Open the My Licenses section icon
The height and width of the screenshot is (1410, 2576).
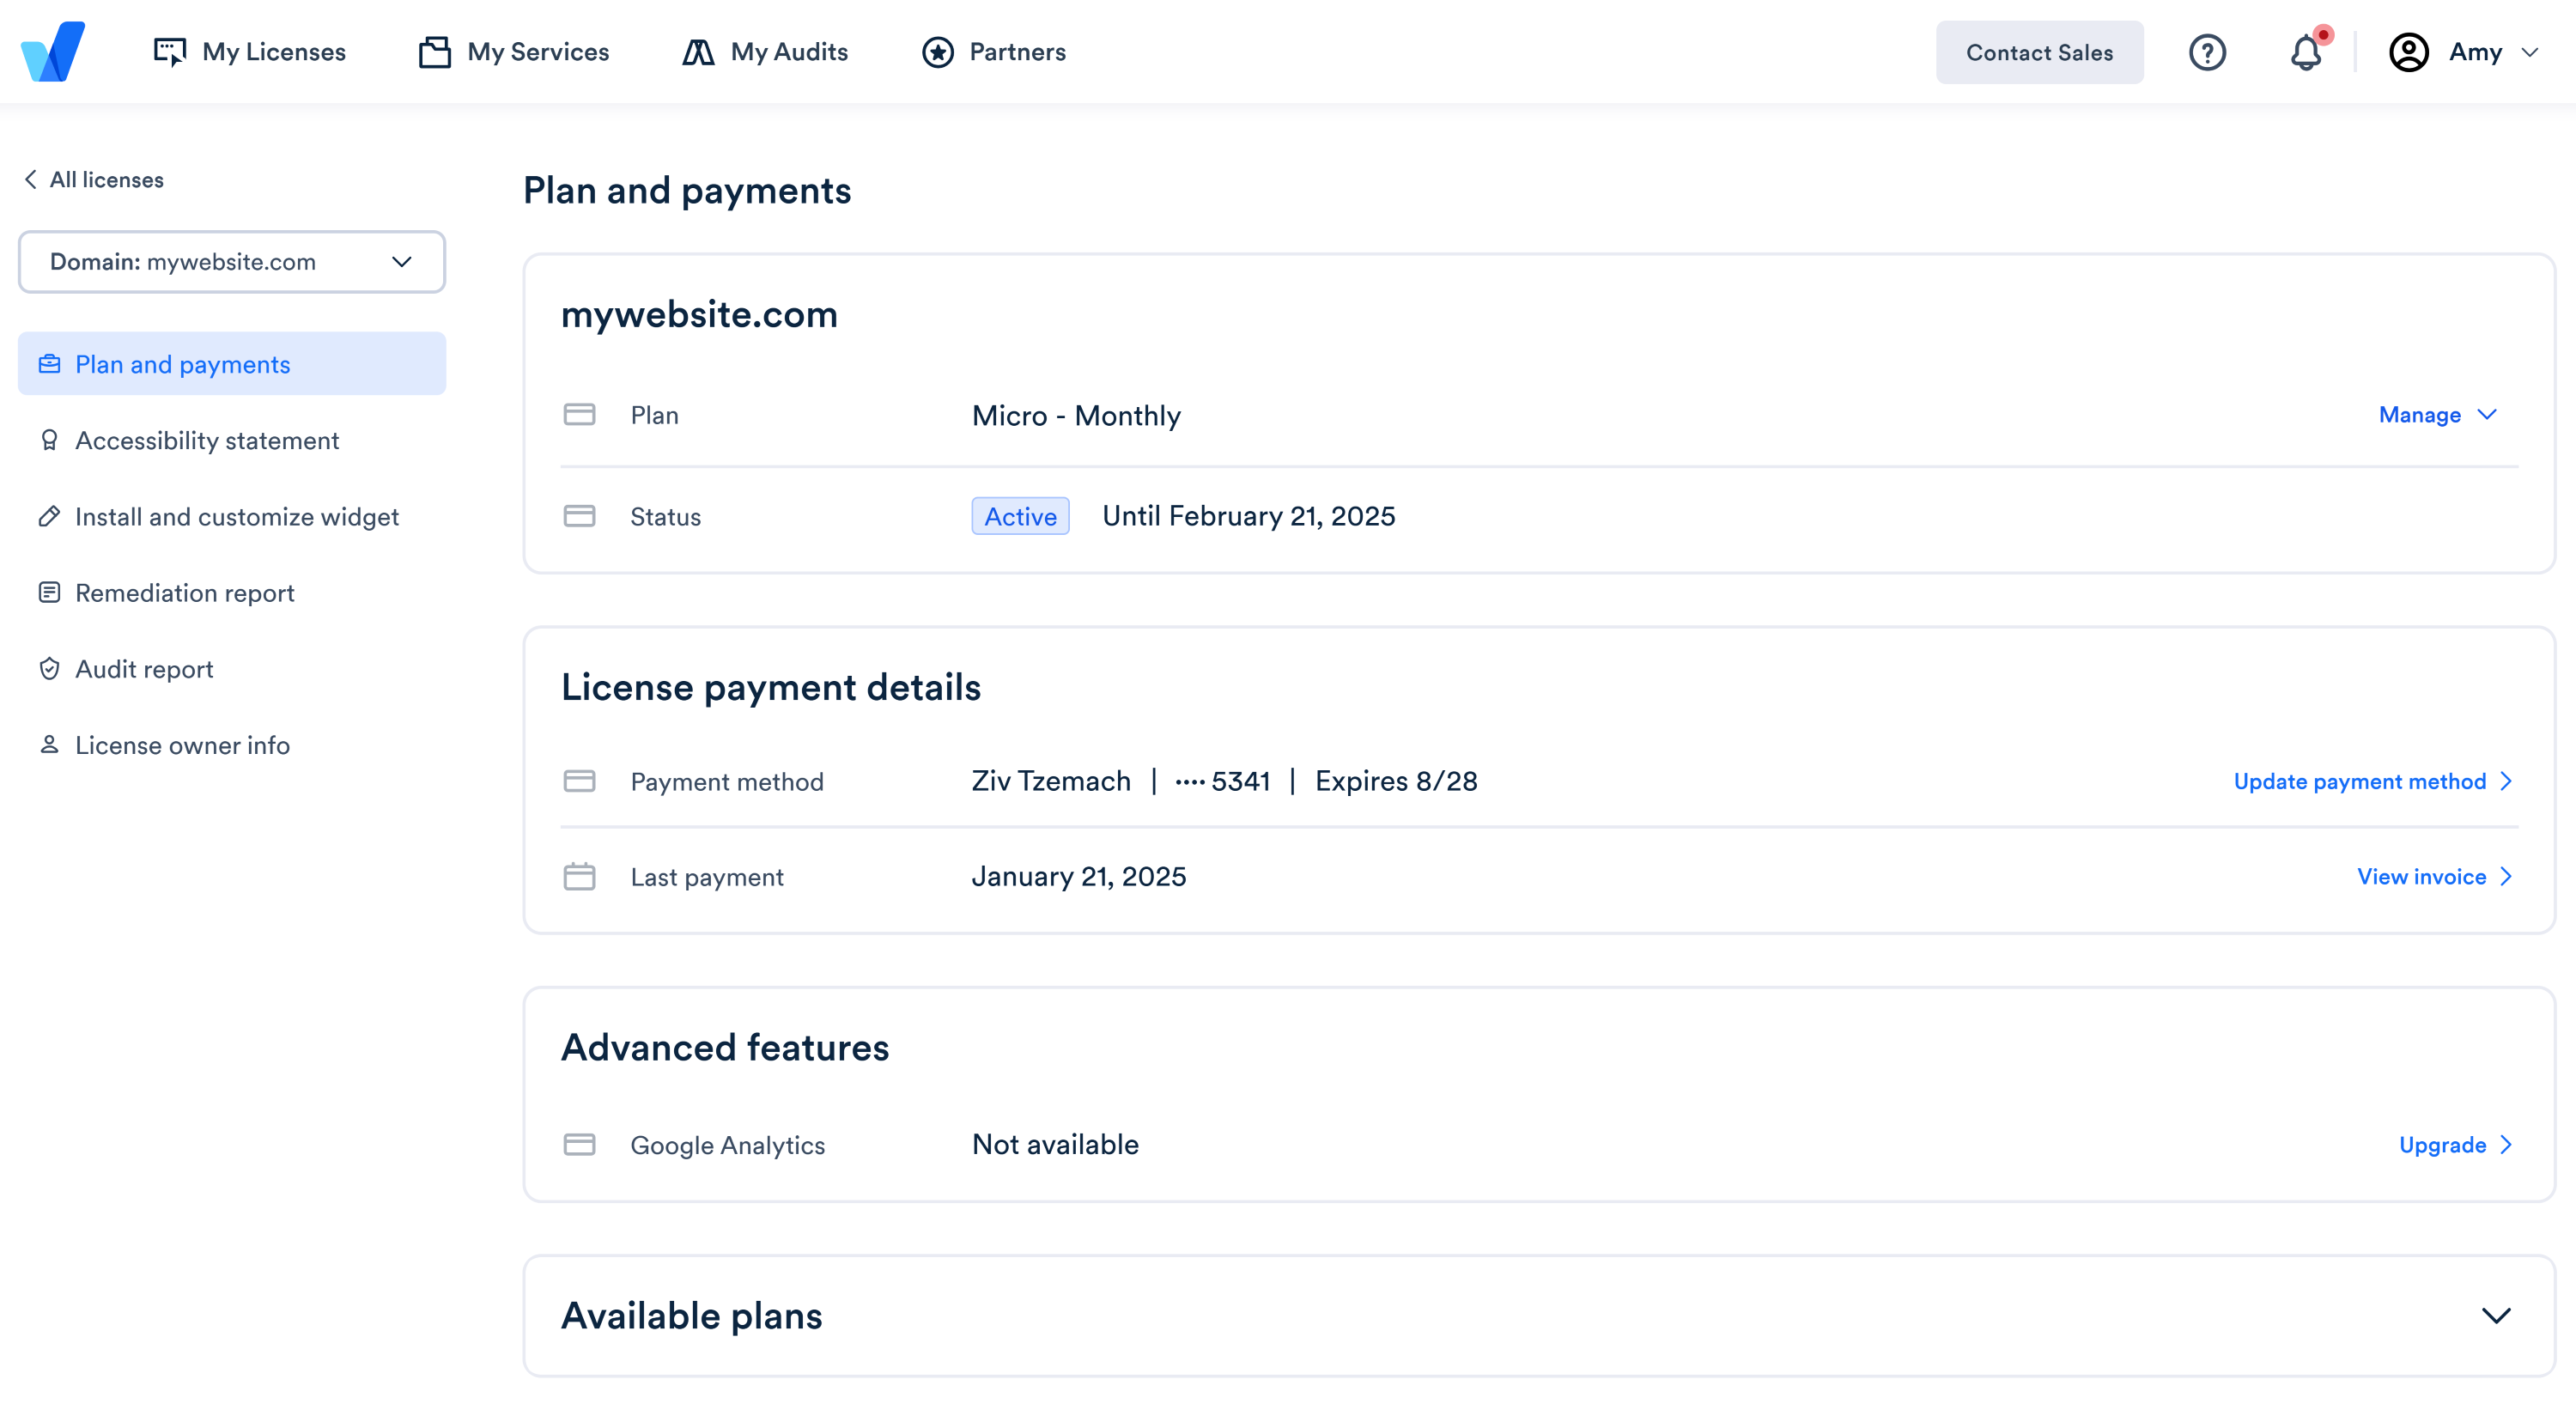pos(170,51)
